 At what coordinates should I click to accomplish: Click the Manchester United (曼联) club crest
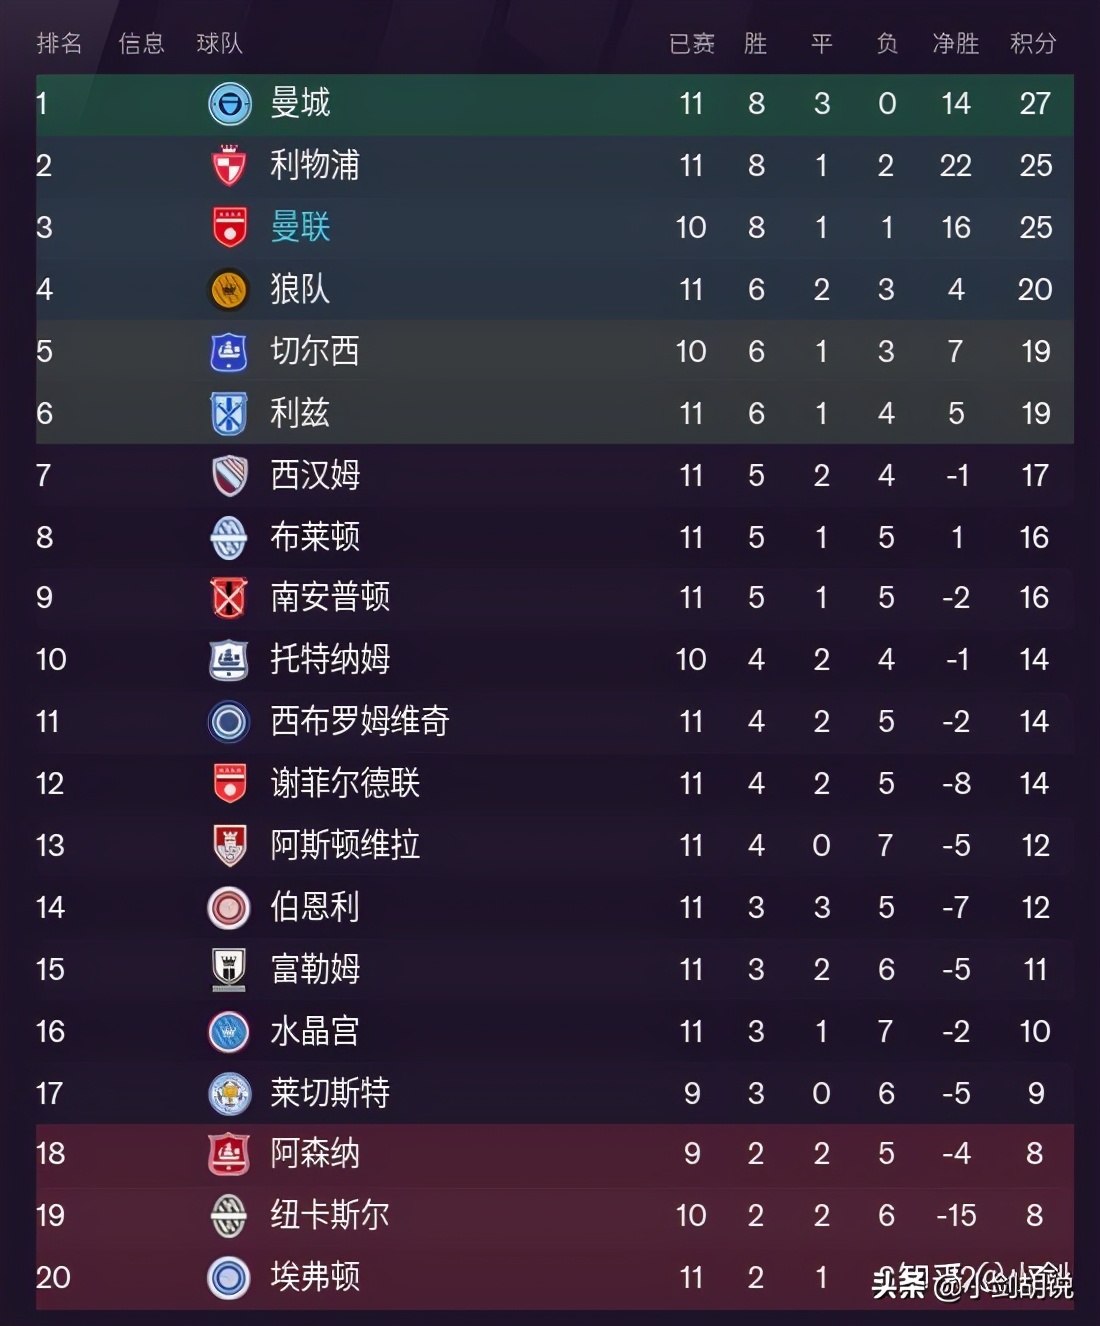tap(228, 227)
